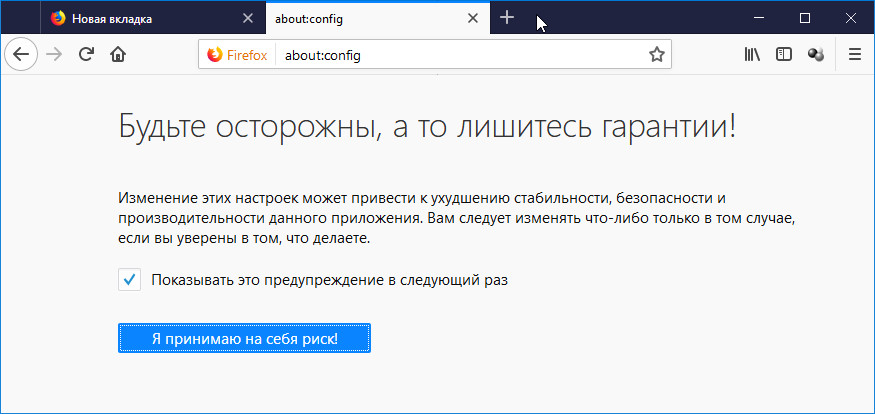Image resolution: width=875 pixels, height=414 pixels.
Task: Uncheck "Показывать это предупреждение" checkbox
Action: coord(129,280)
